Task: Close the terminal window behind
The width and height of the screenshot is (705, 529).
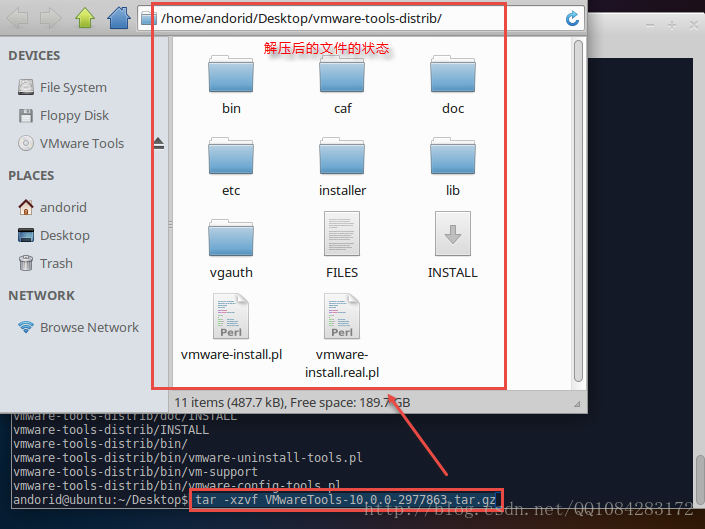Action: tap(694, 26)
